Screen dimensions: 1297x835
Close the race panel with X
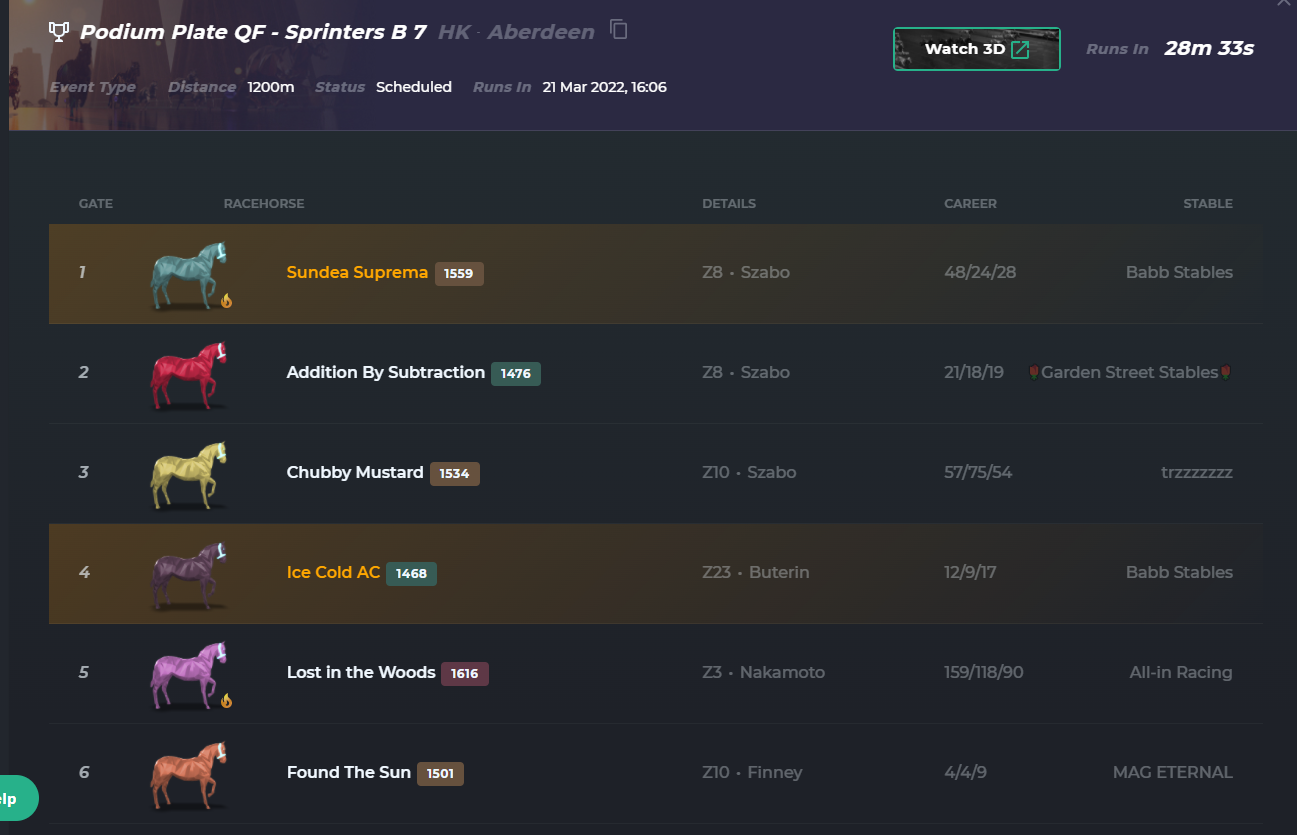(1284, 4)
